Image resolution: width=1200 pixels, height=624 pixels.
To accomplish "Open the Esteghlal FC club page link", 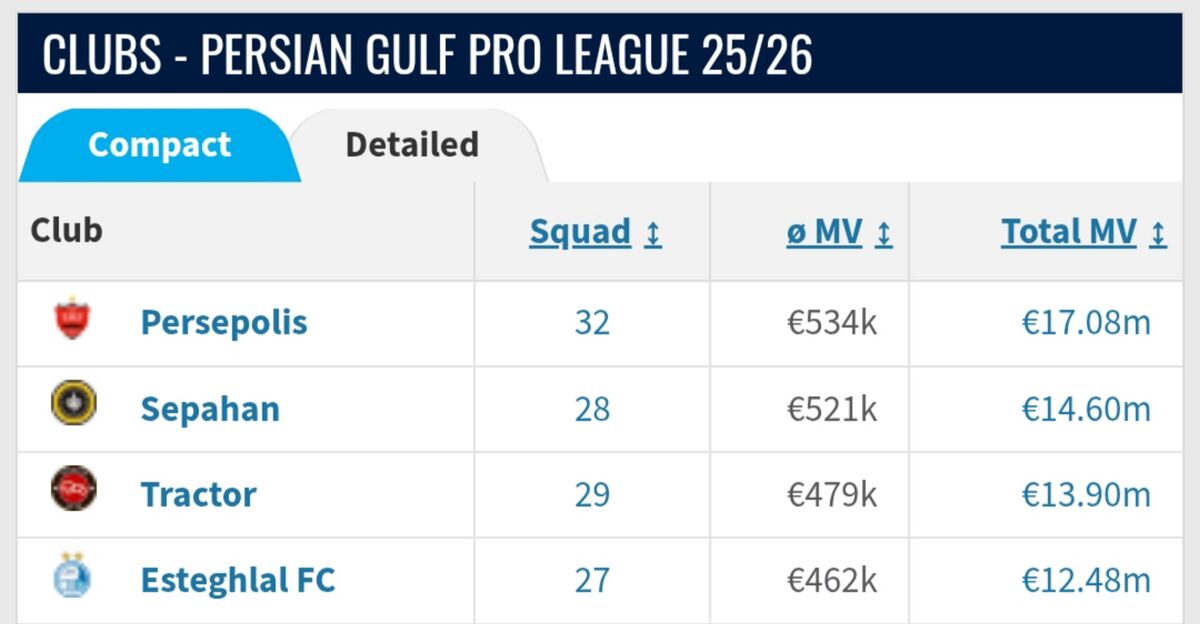I will (238, 581).
